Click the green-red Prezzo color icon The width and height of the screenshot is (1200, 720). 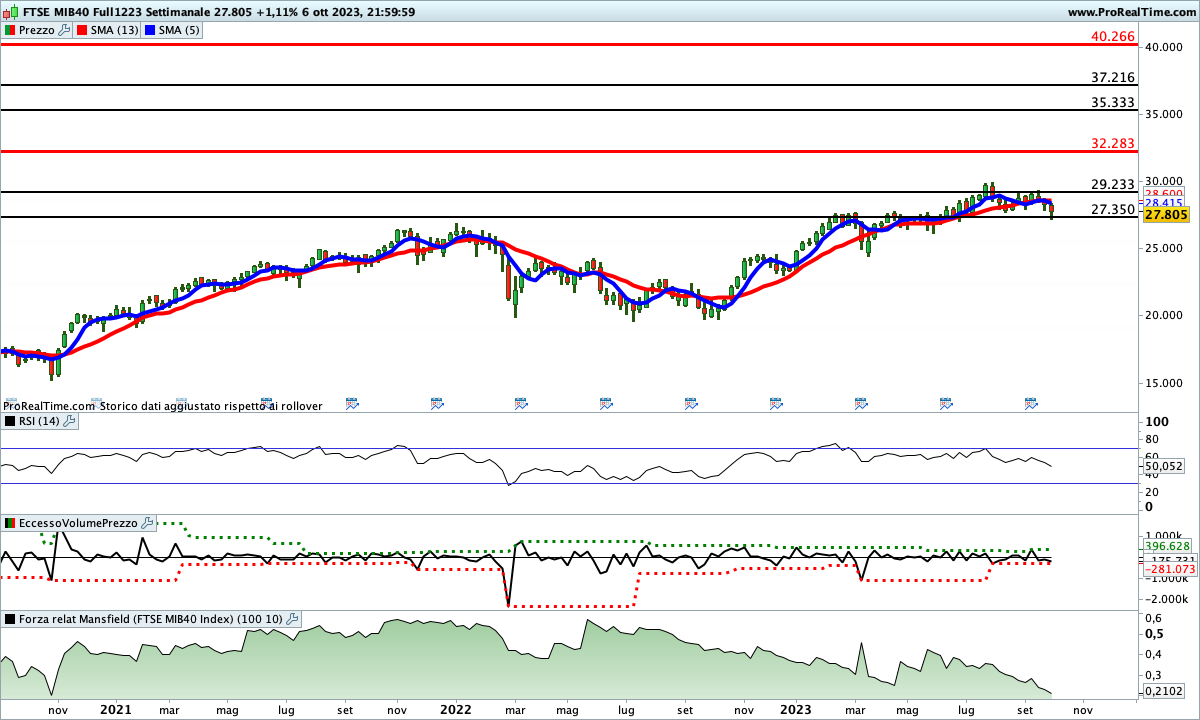coord(10,30)
